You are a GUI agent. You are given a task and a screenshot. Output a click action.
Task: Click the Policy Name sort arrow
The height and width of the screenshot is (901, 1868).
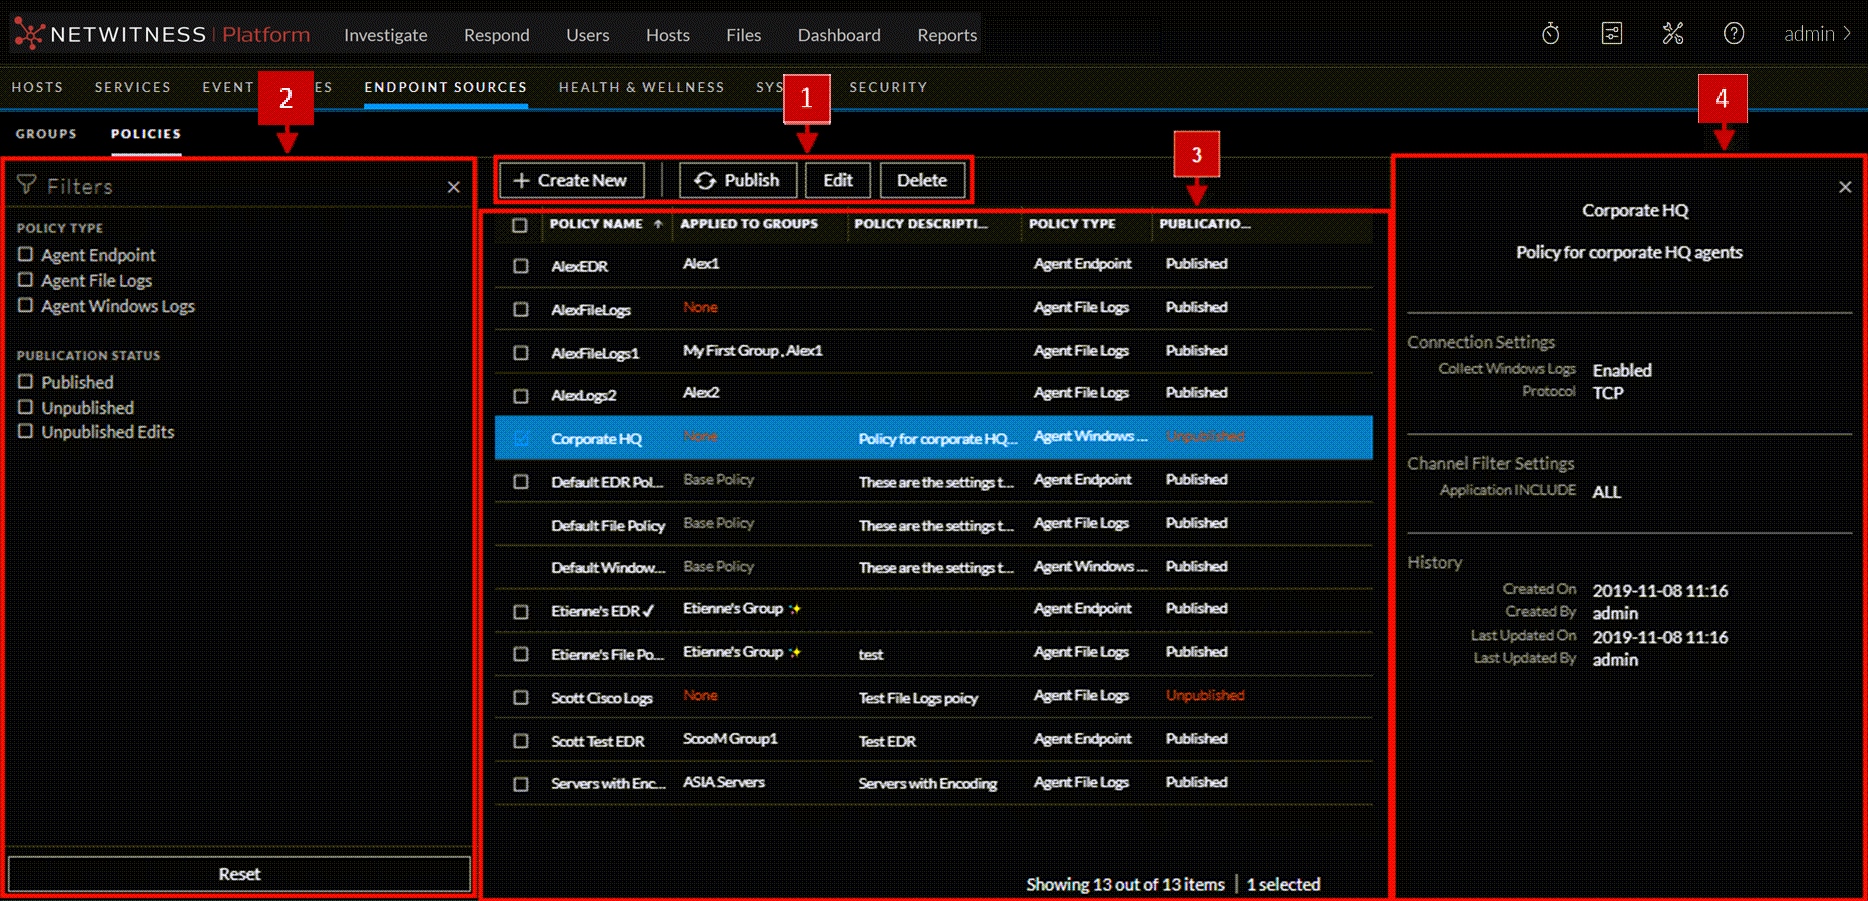click(x=658, y=224)
